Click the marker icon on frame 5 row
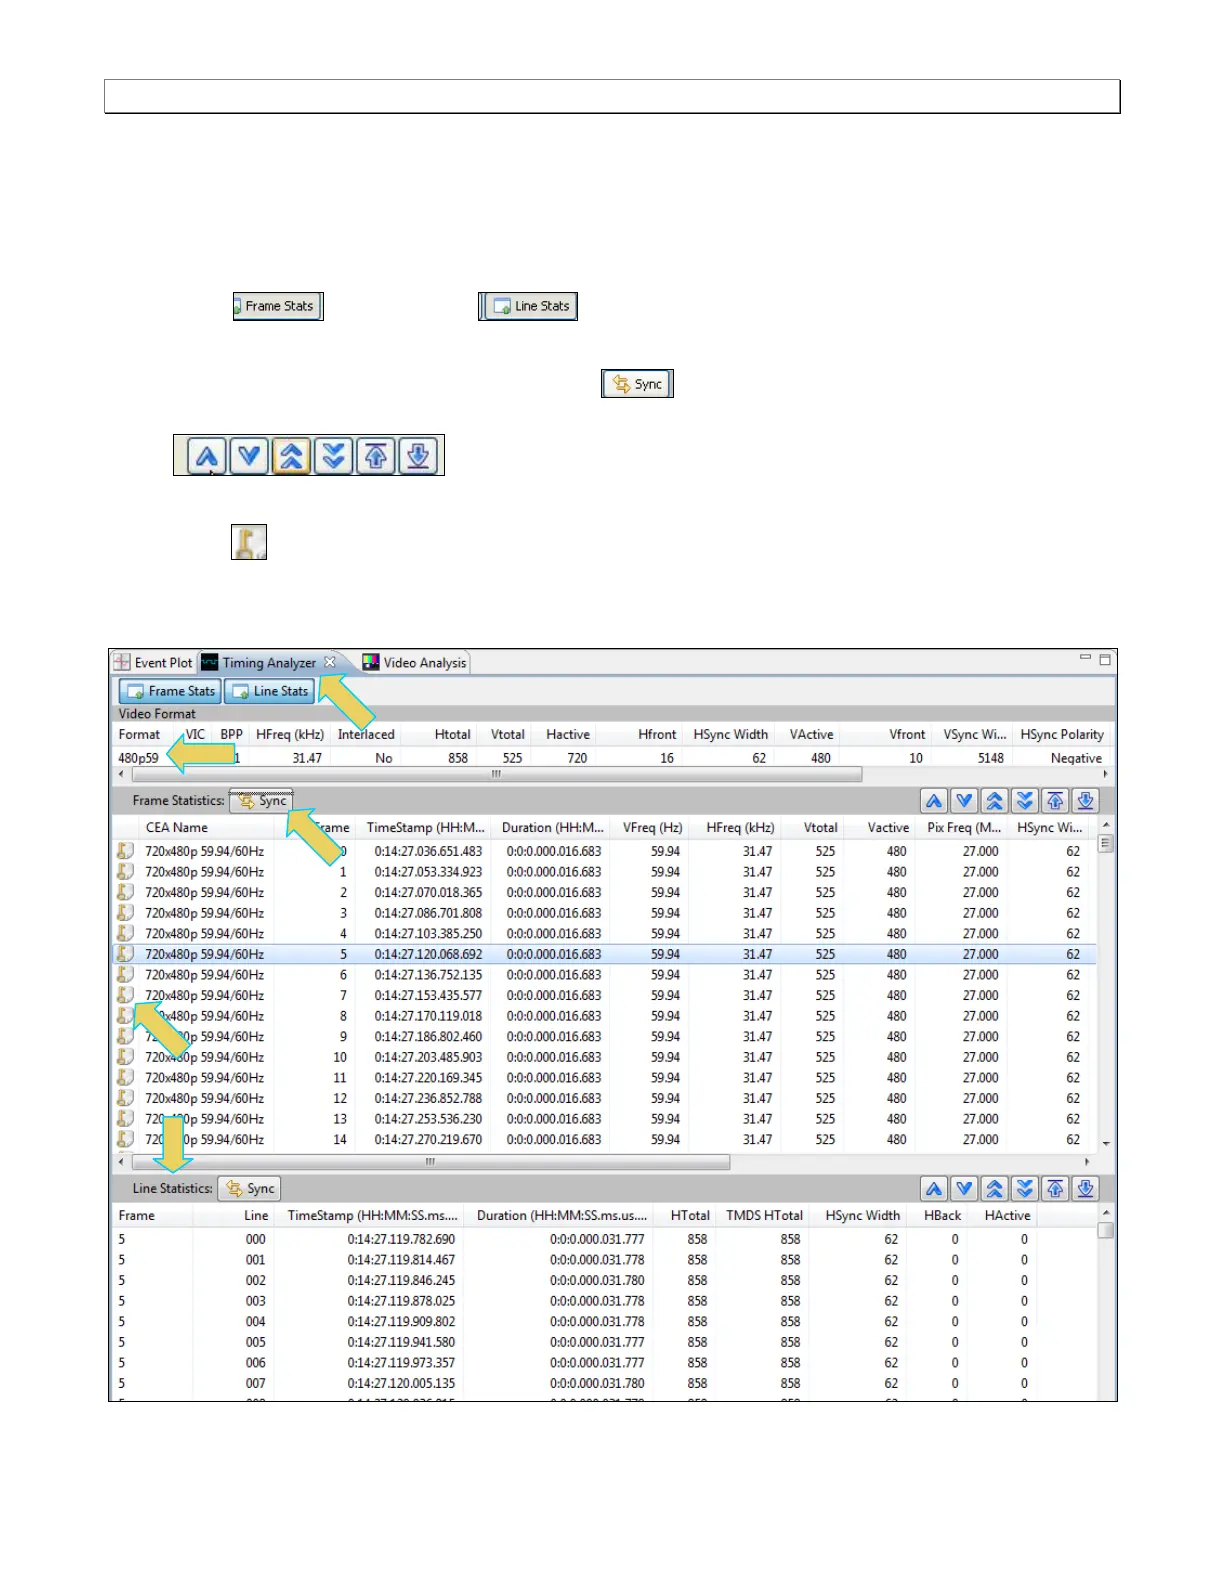Screen dimensions: 1224x1584 pyautogui.click(x=125, y=954)
